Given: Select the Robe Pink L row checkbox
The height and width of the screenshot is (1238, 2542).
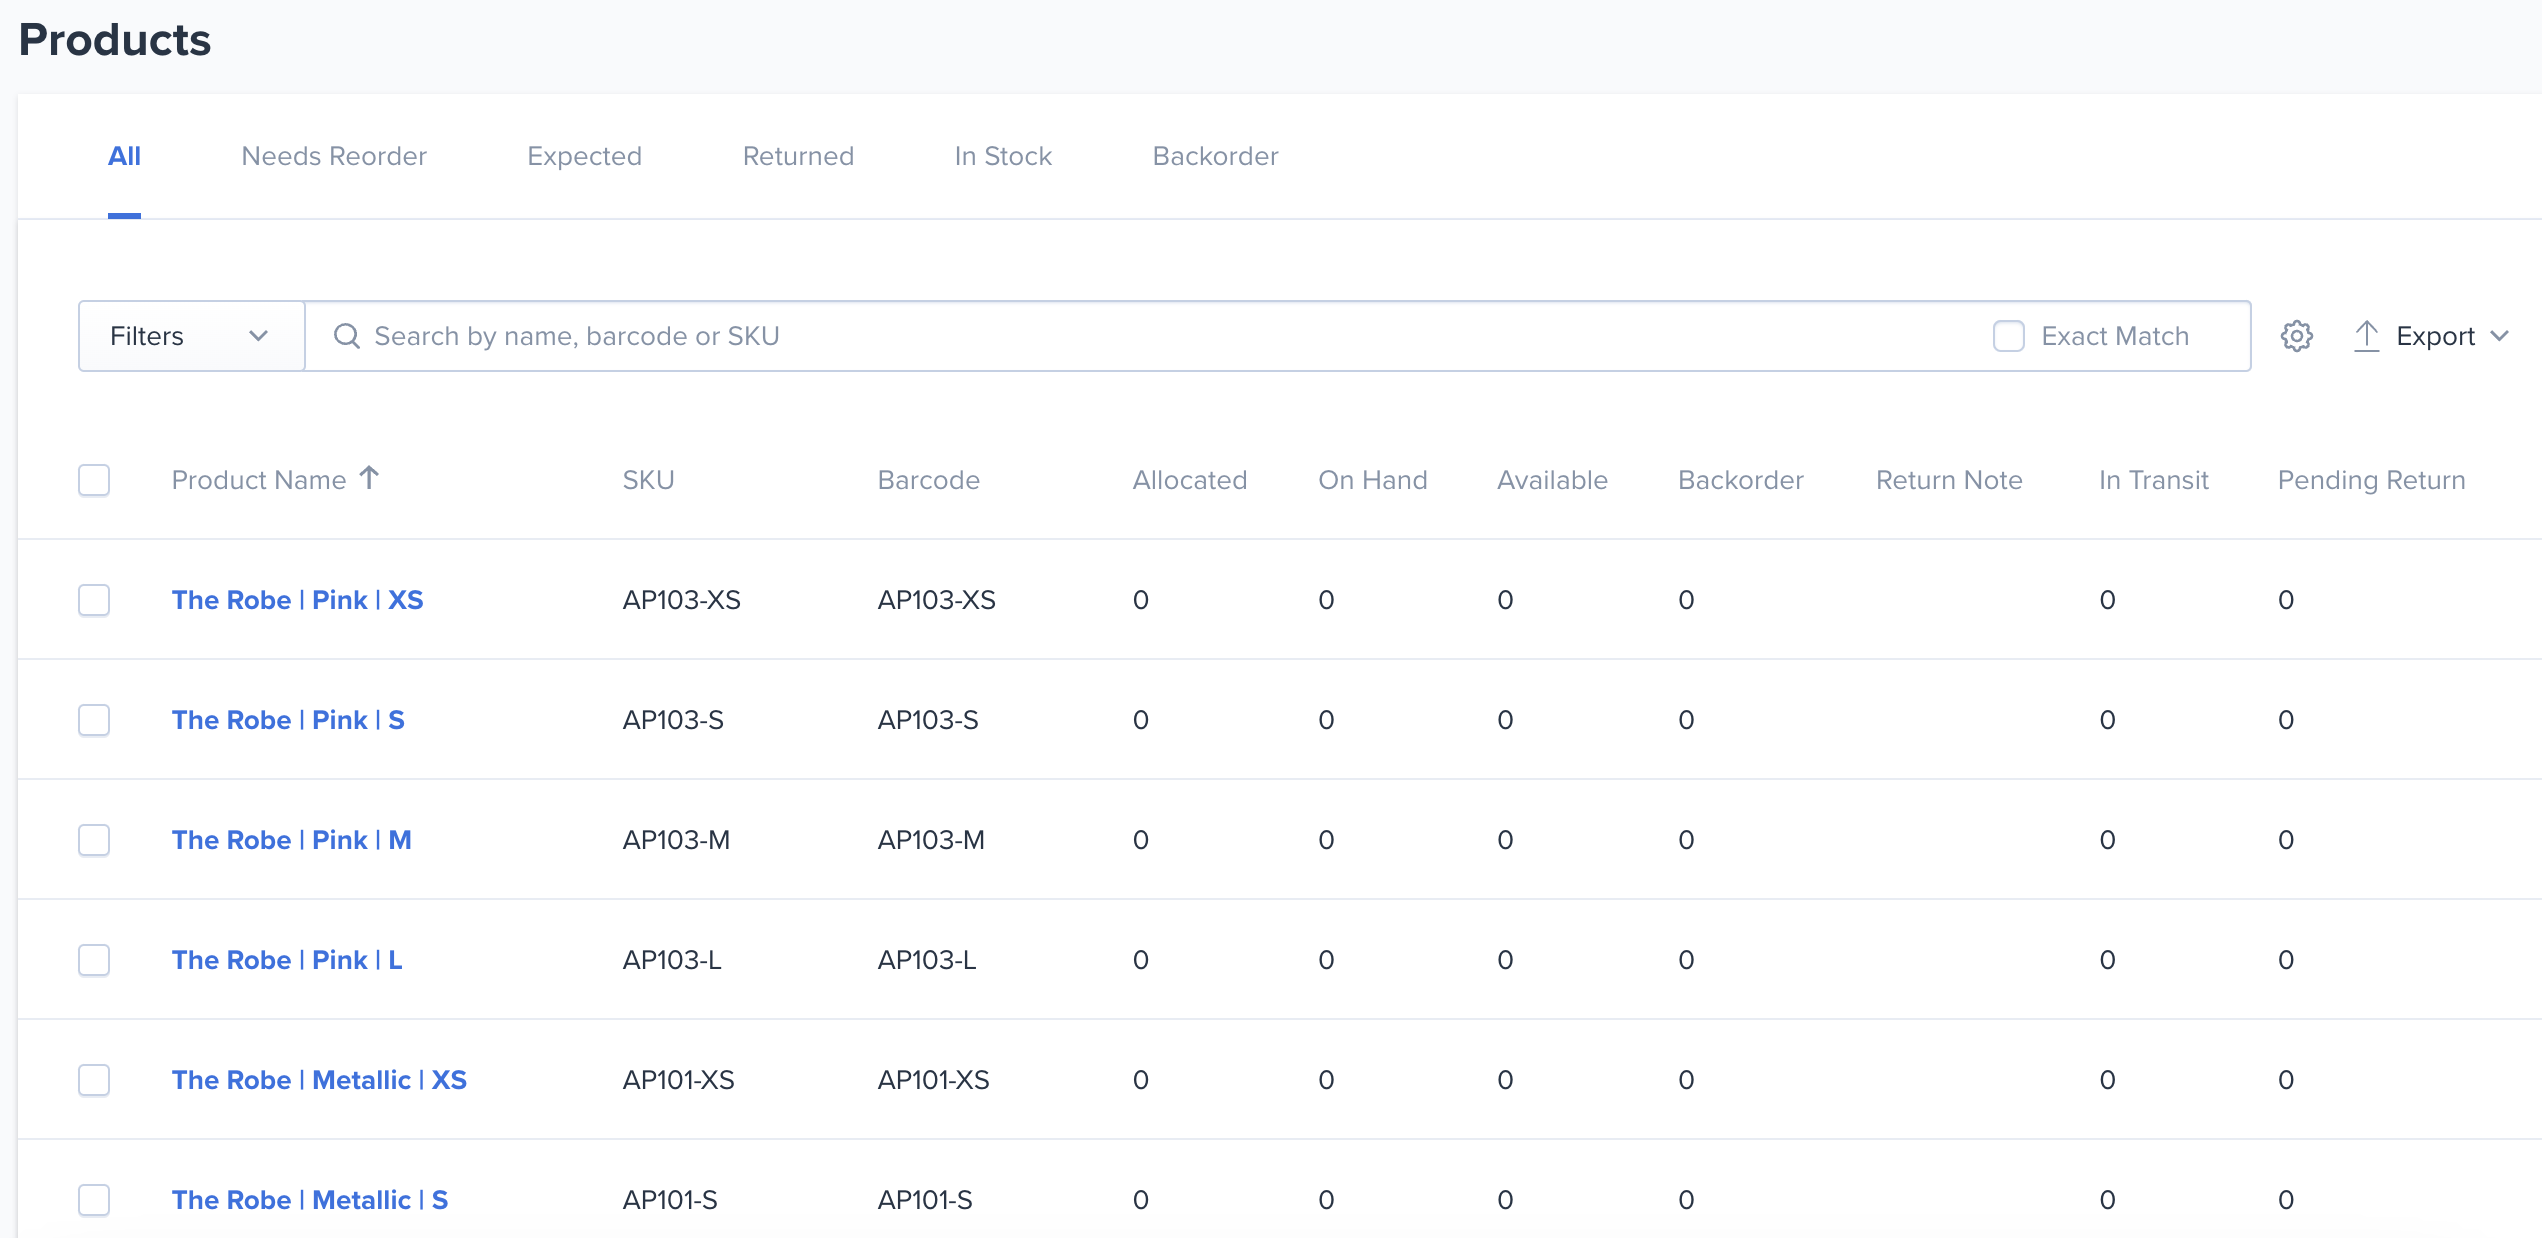Looking at the screenshot, I should [x=94, y=960].
